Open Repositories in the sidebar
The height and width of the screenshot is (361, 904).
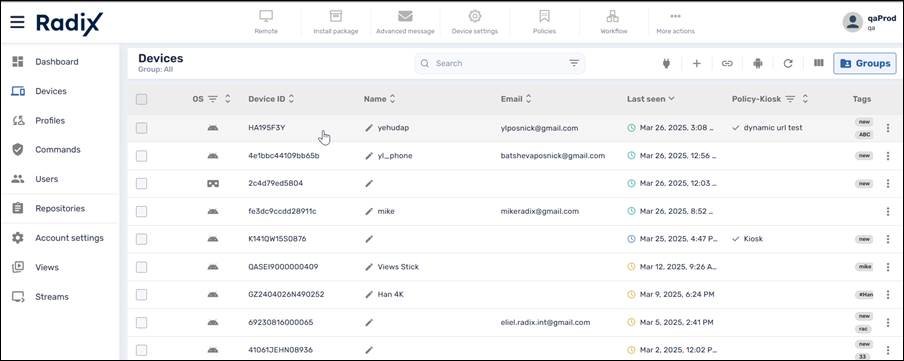(60, 208)
